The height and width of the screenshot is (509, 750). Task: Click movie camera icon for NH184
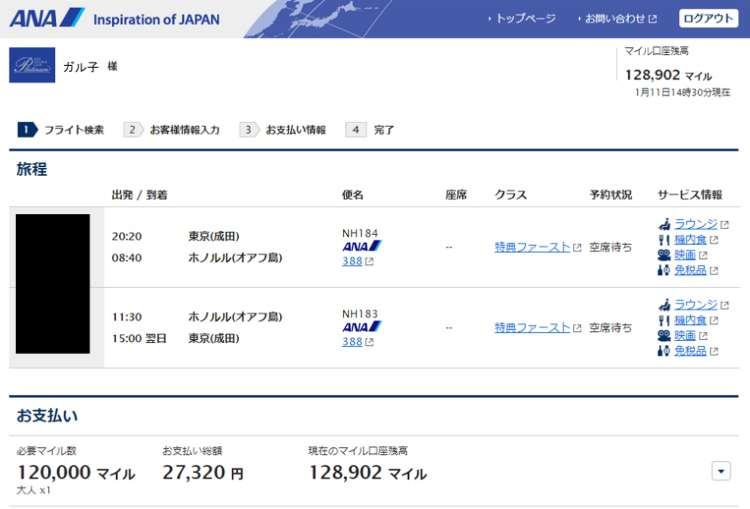664,255
